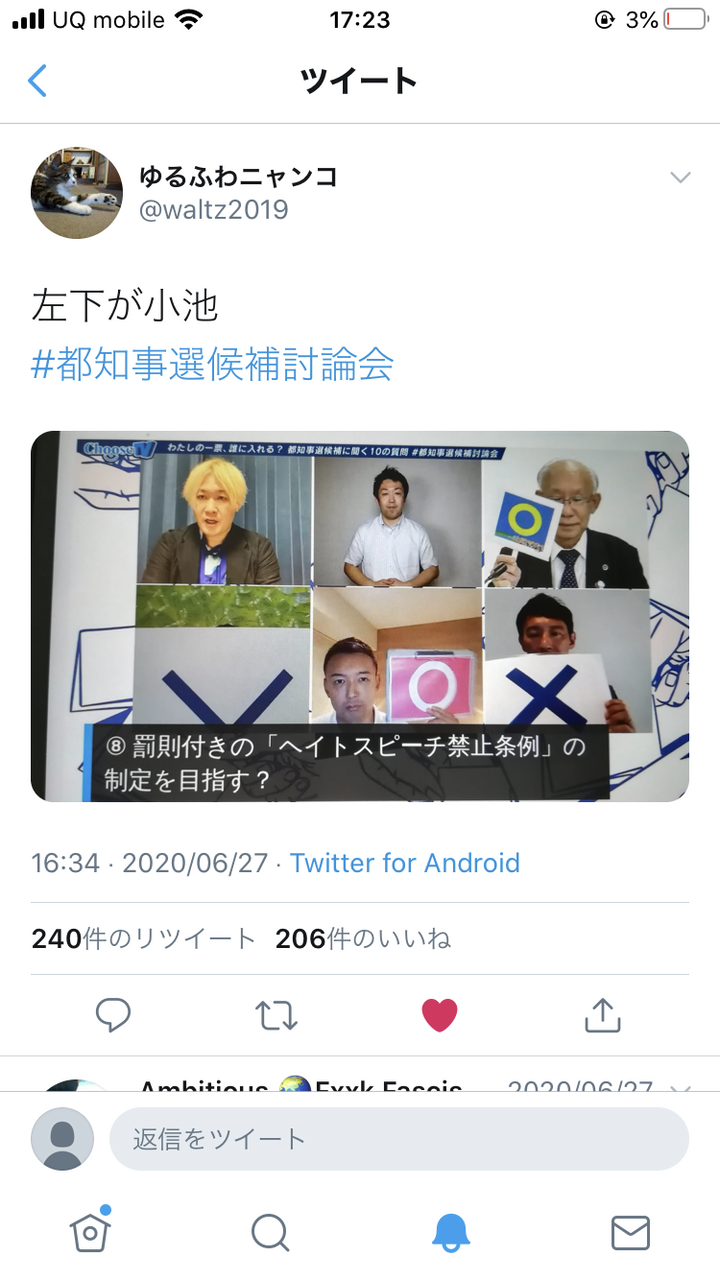Open the @waltz2019 handle

pos(214,210)
